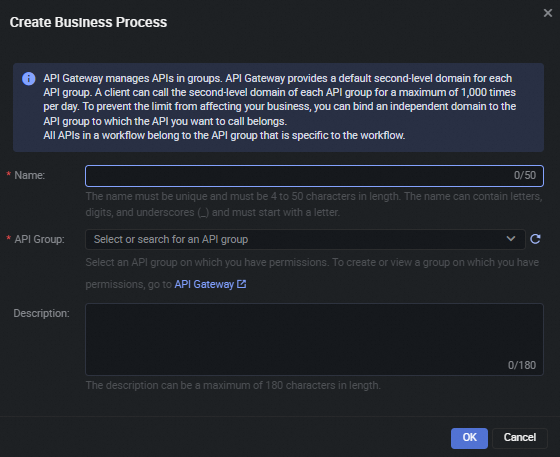Click the API Gateway info banner text

pyautogui.click(x=280, y=107)
